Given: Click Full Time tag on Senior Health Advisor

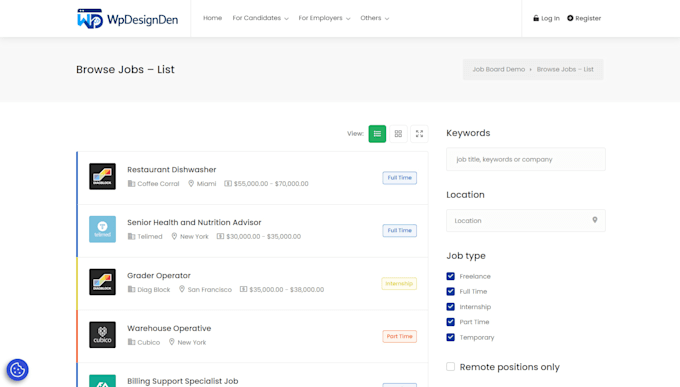Looking at the screenshot, I should point(399,230).
